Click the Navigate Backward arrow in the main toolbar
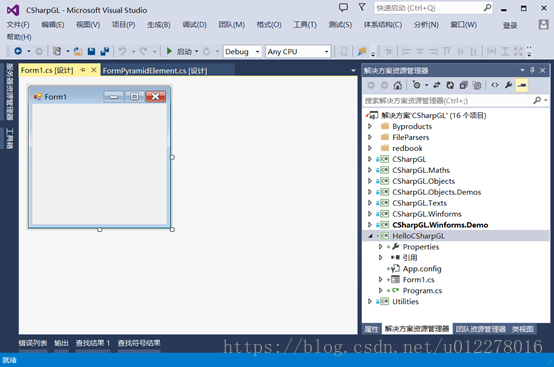554x367 pixels. 18,51
